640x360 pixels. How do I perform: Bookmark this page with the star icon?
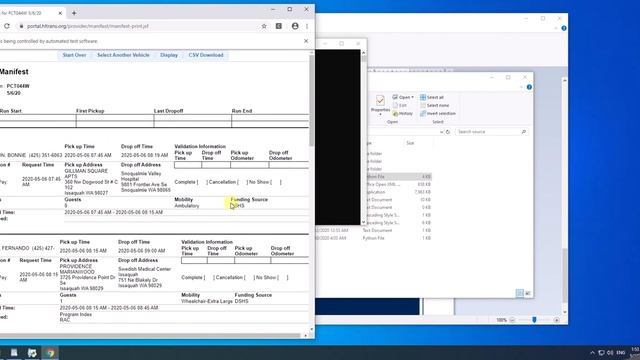pos(264,26)
